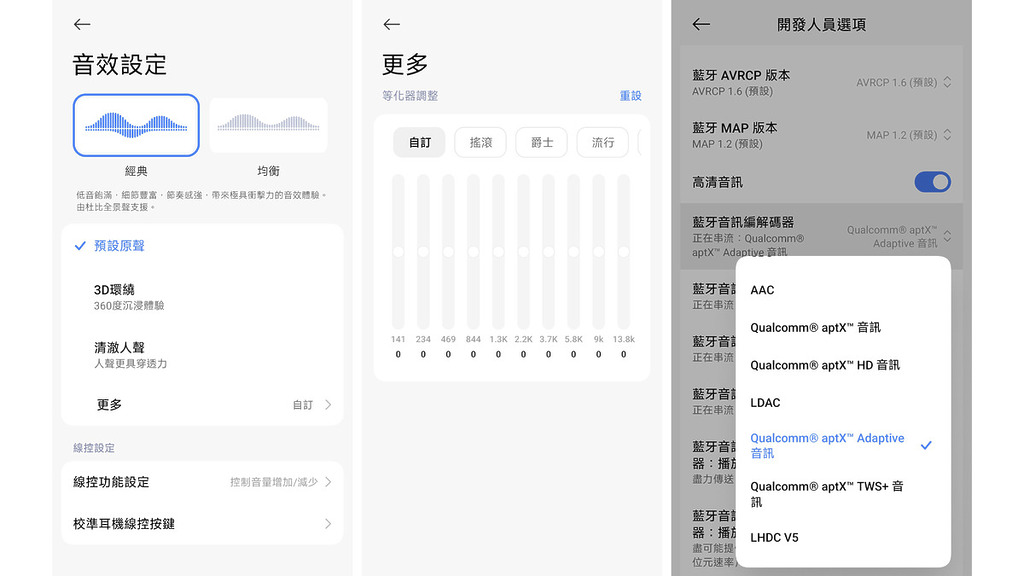The height and width of the screenshot is (576, 1024).
Task: Select the 爵士 equalizer preset tab
Action: pos(541,142)
